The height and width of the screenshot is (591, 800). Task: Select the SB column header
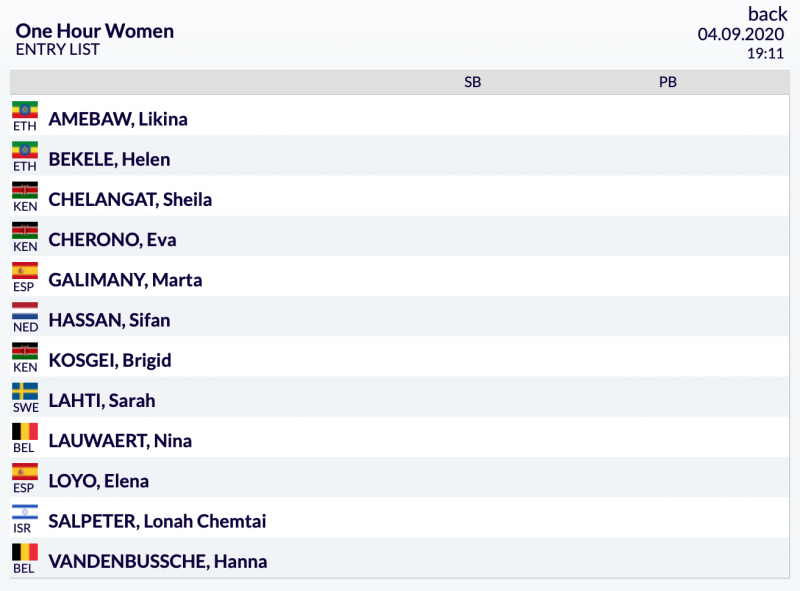click(472, 82)
